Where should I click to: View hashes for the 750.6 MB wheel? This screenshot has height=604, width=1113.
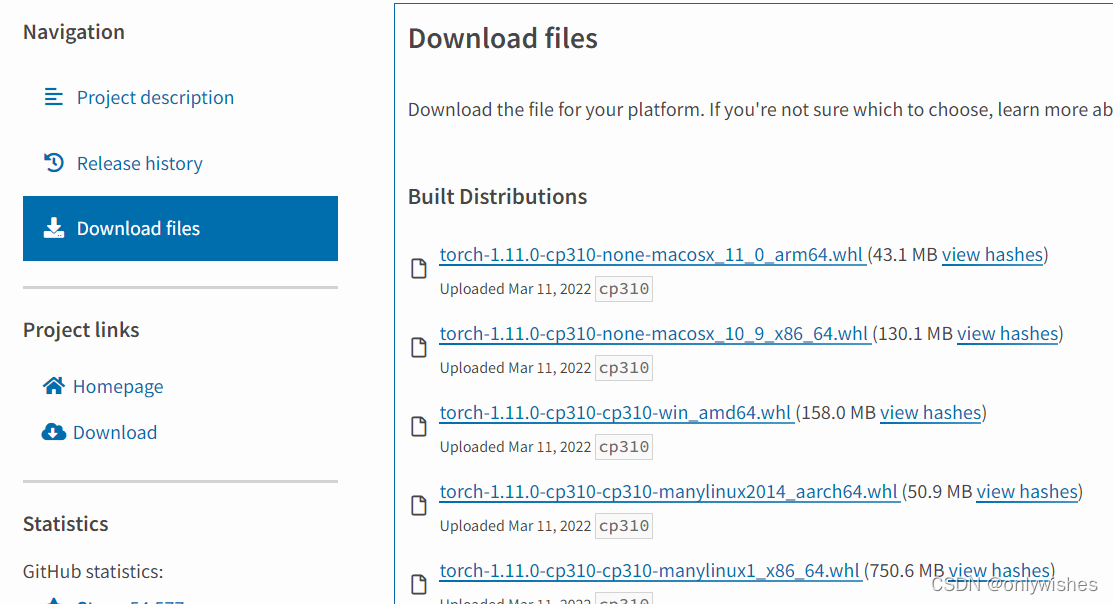click(x=999, y=571)
